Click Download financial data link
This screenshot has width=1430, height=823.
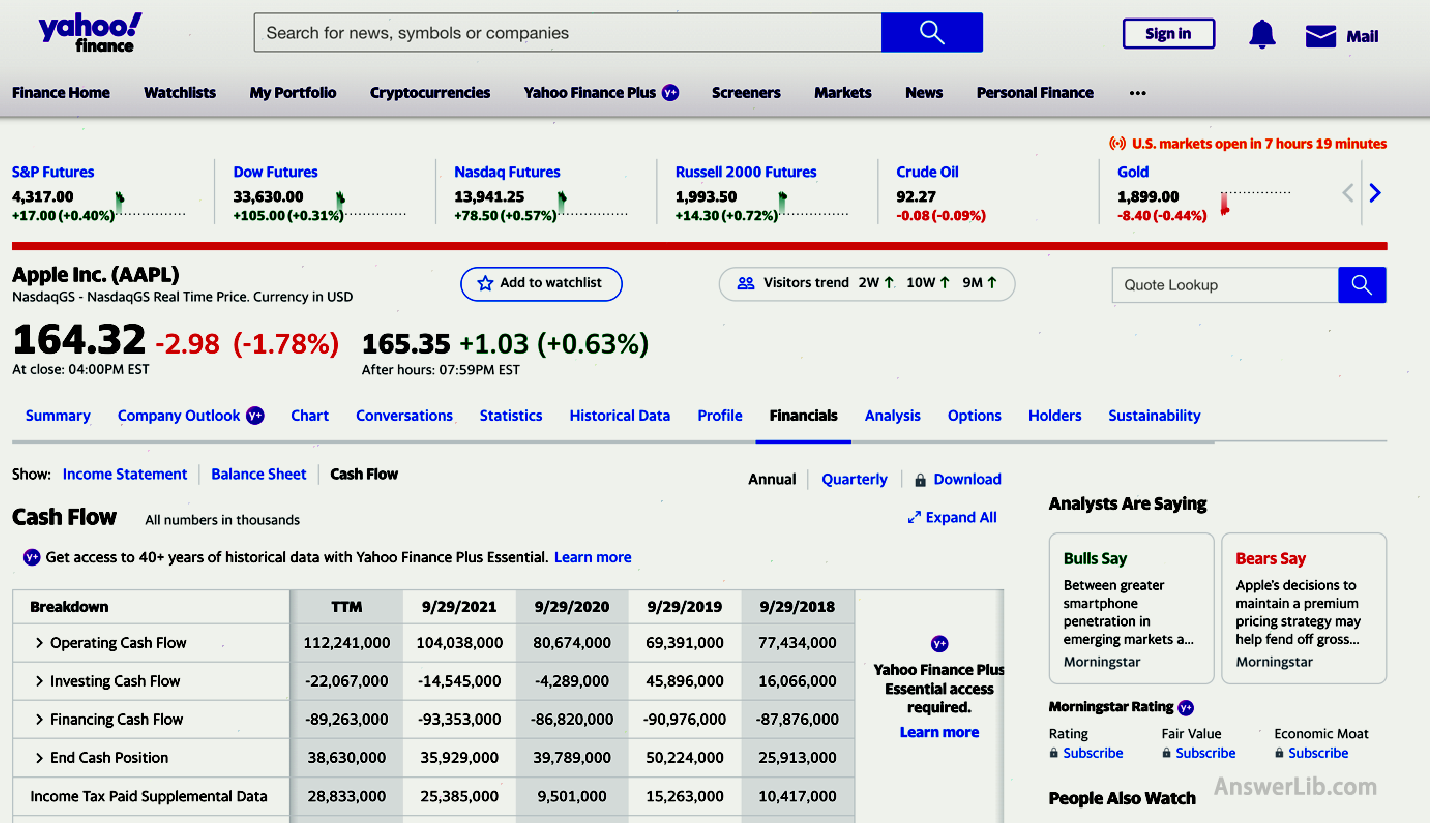point(967,480)
